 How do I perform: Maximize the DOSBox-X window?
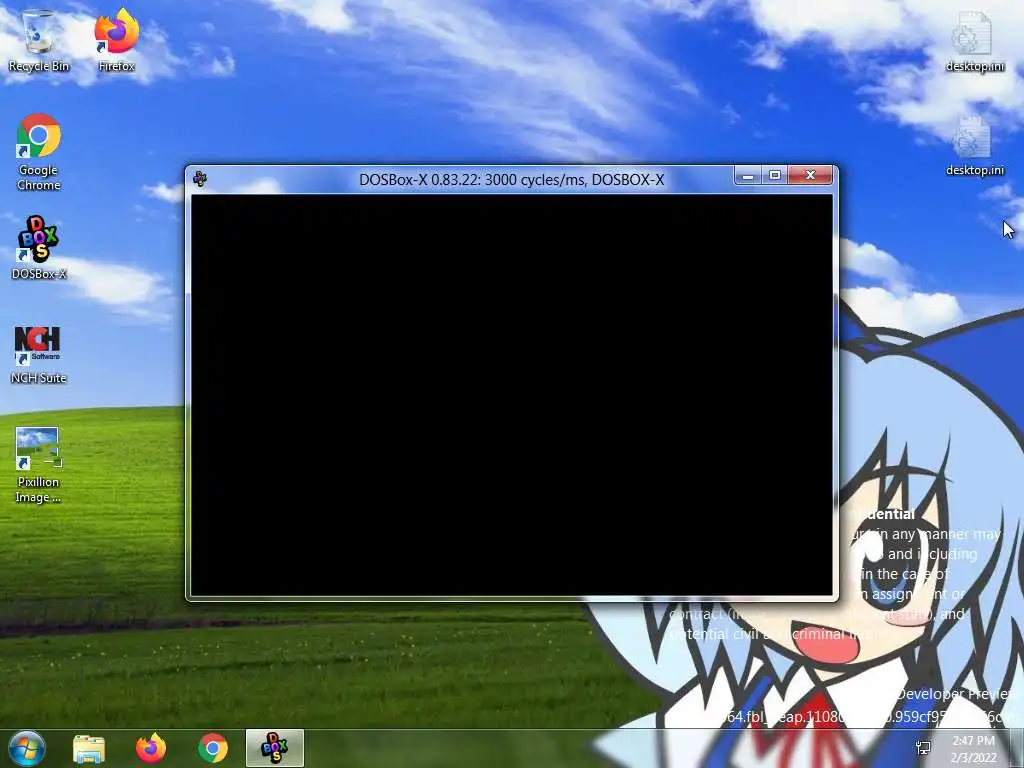pos(775,176)
